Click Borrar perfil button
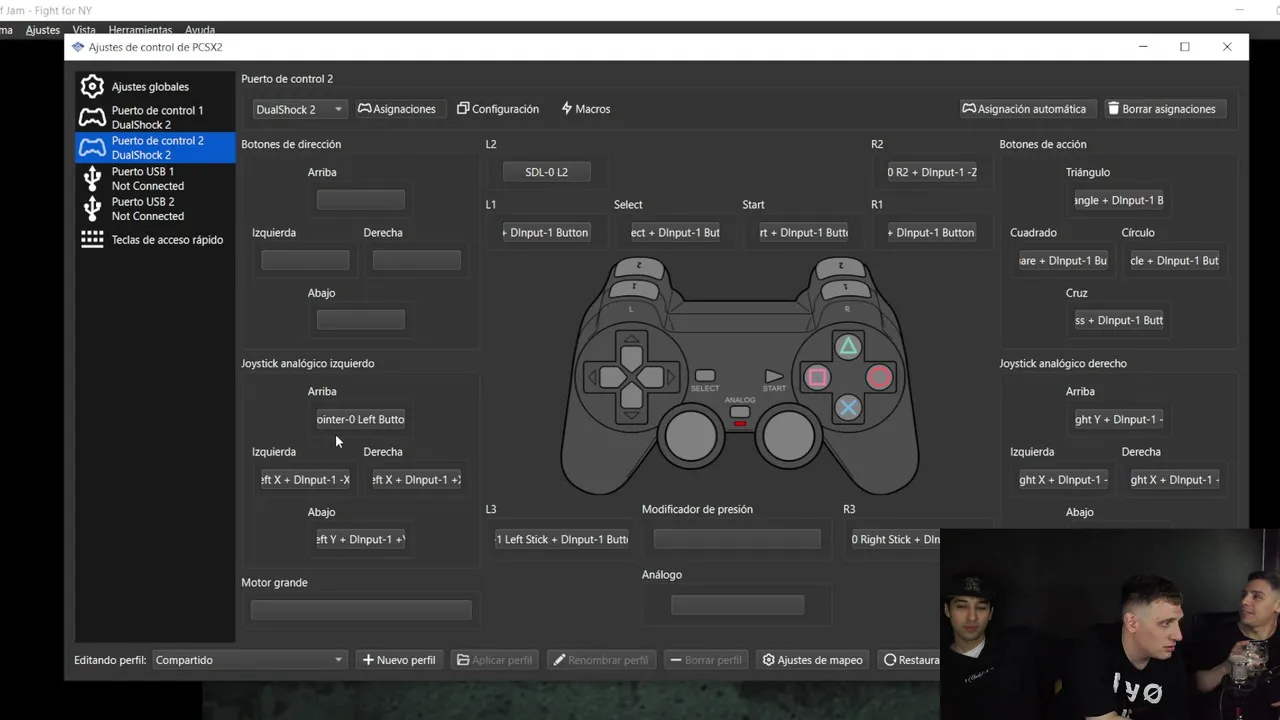This screenshot has width=1280, height=720. coord(706,660)
